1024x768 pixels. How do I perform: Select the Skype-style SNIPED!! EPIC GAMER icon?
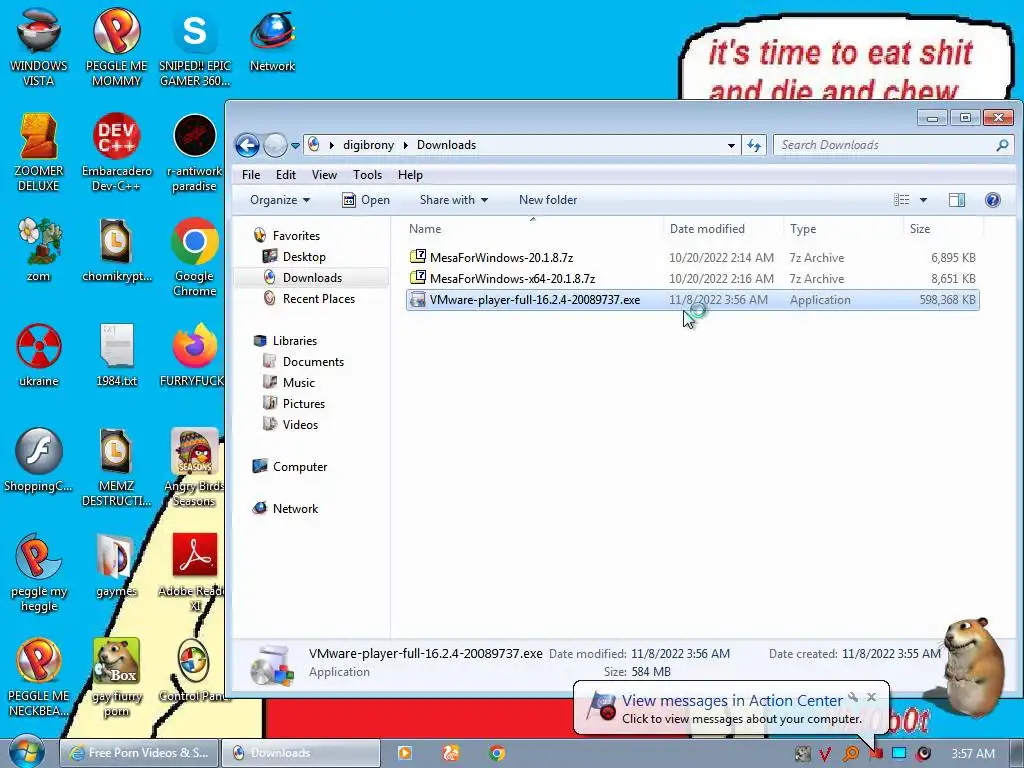point(195,47)
